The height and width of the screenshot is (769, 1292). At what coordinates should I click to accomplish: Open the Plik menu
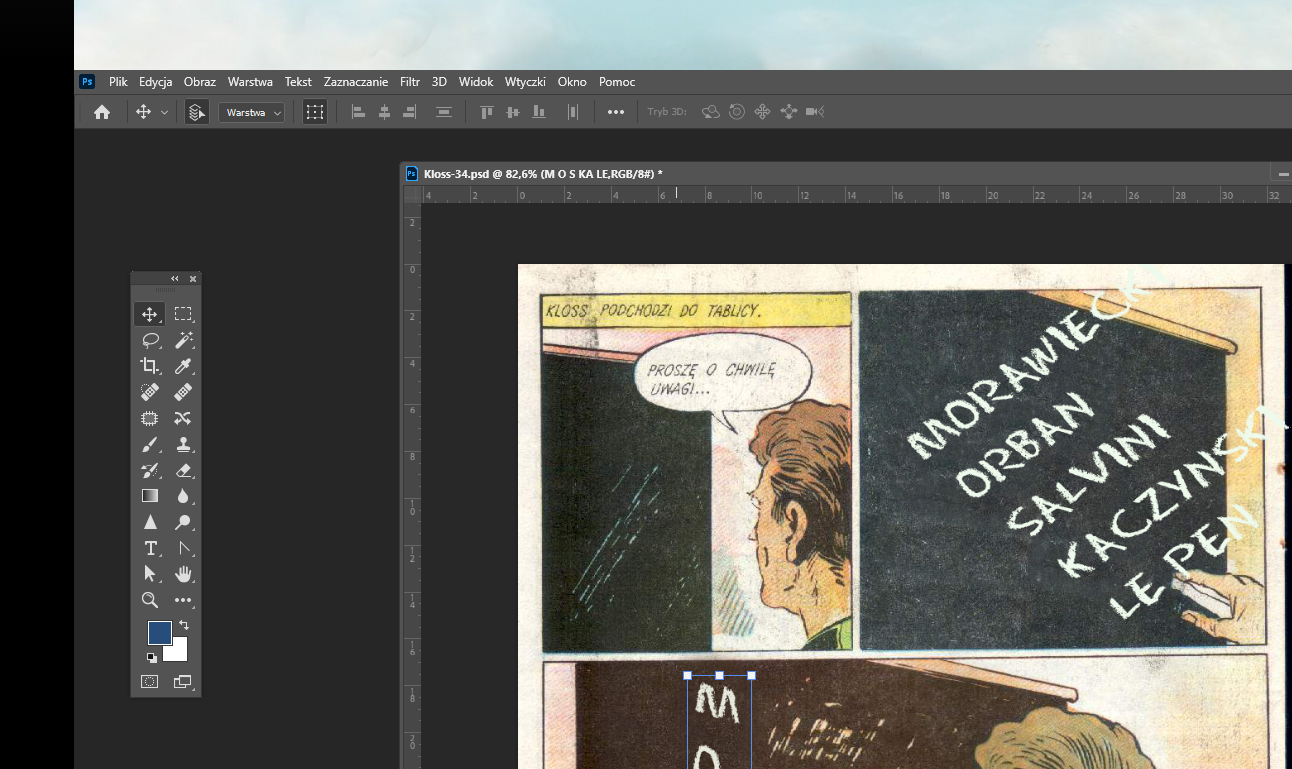118,82
